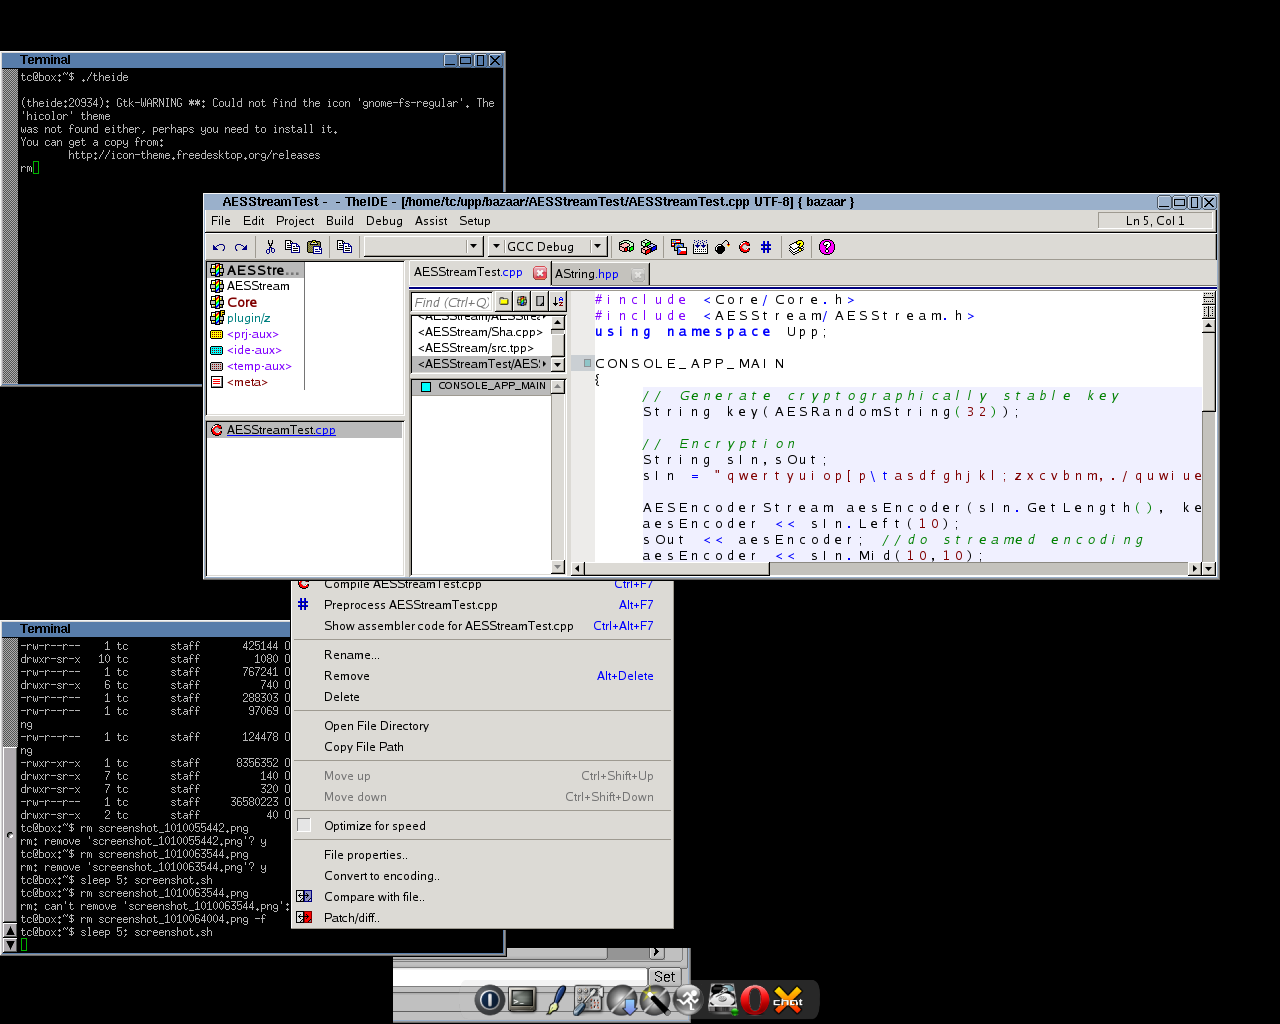The image size is (1280, 1024).
Task: Click the Cut scissors icon
Action: point(270,247)
